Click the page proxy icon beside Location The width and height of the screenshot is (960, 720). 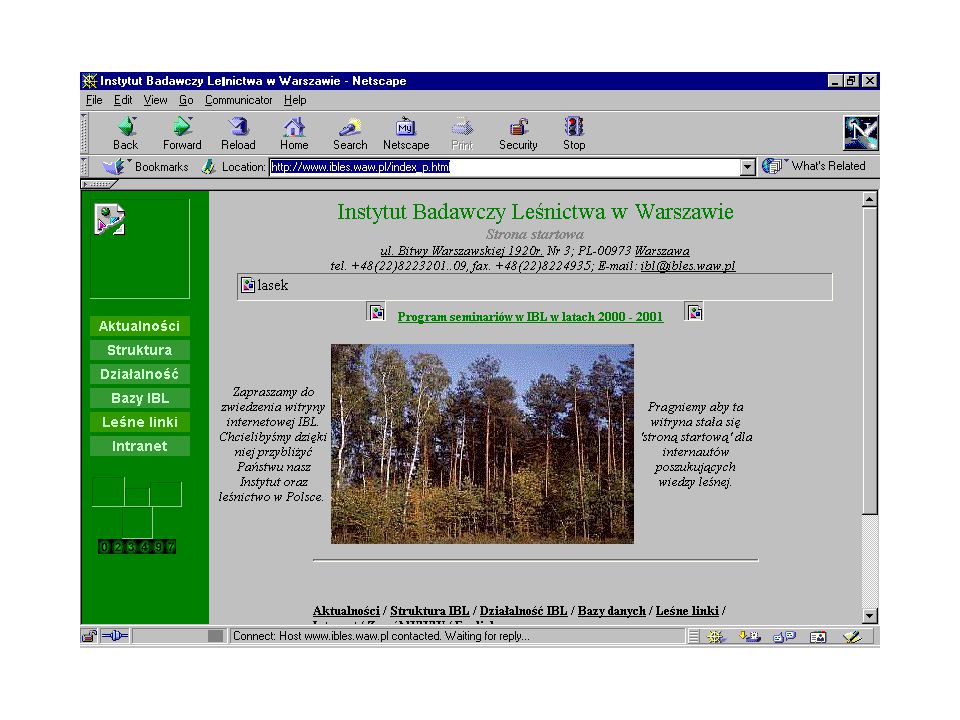209,167
